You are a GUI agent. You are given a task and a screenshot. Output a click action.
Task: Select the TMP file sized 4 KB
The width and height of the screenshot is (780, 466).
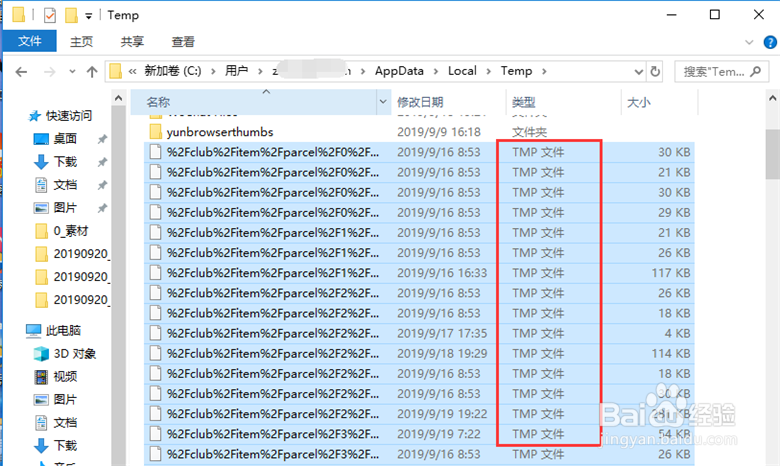(x=419, y=333)
